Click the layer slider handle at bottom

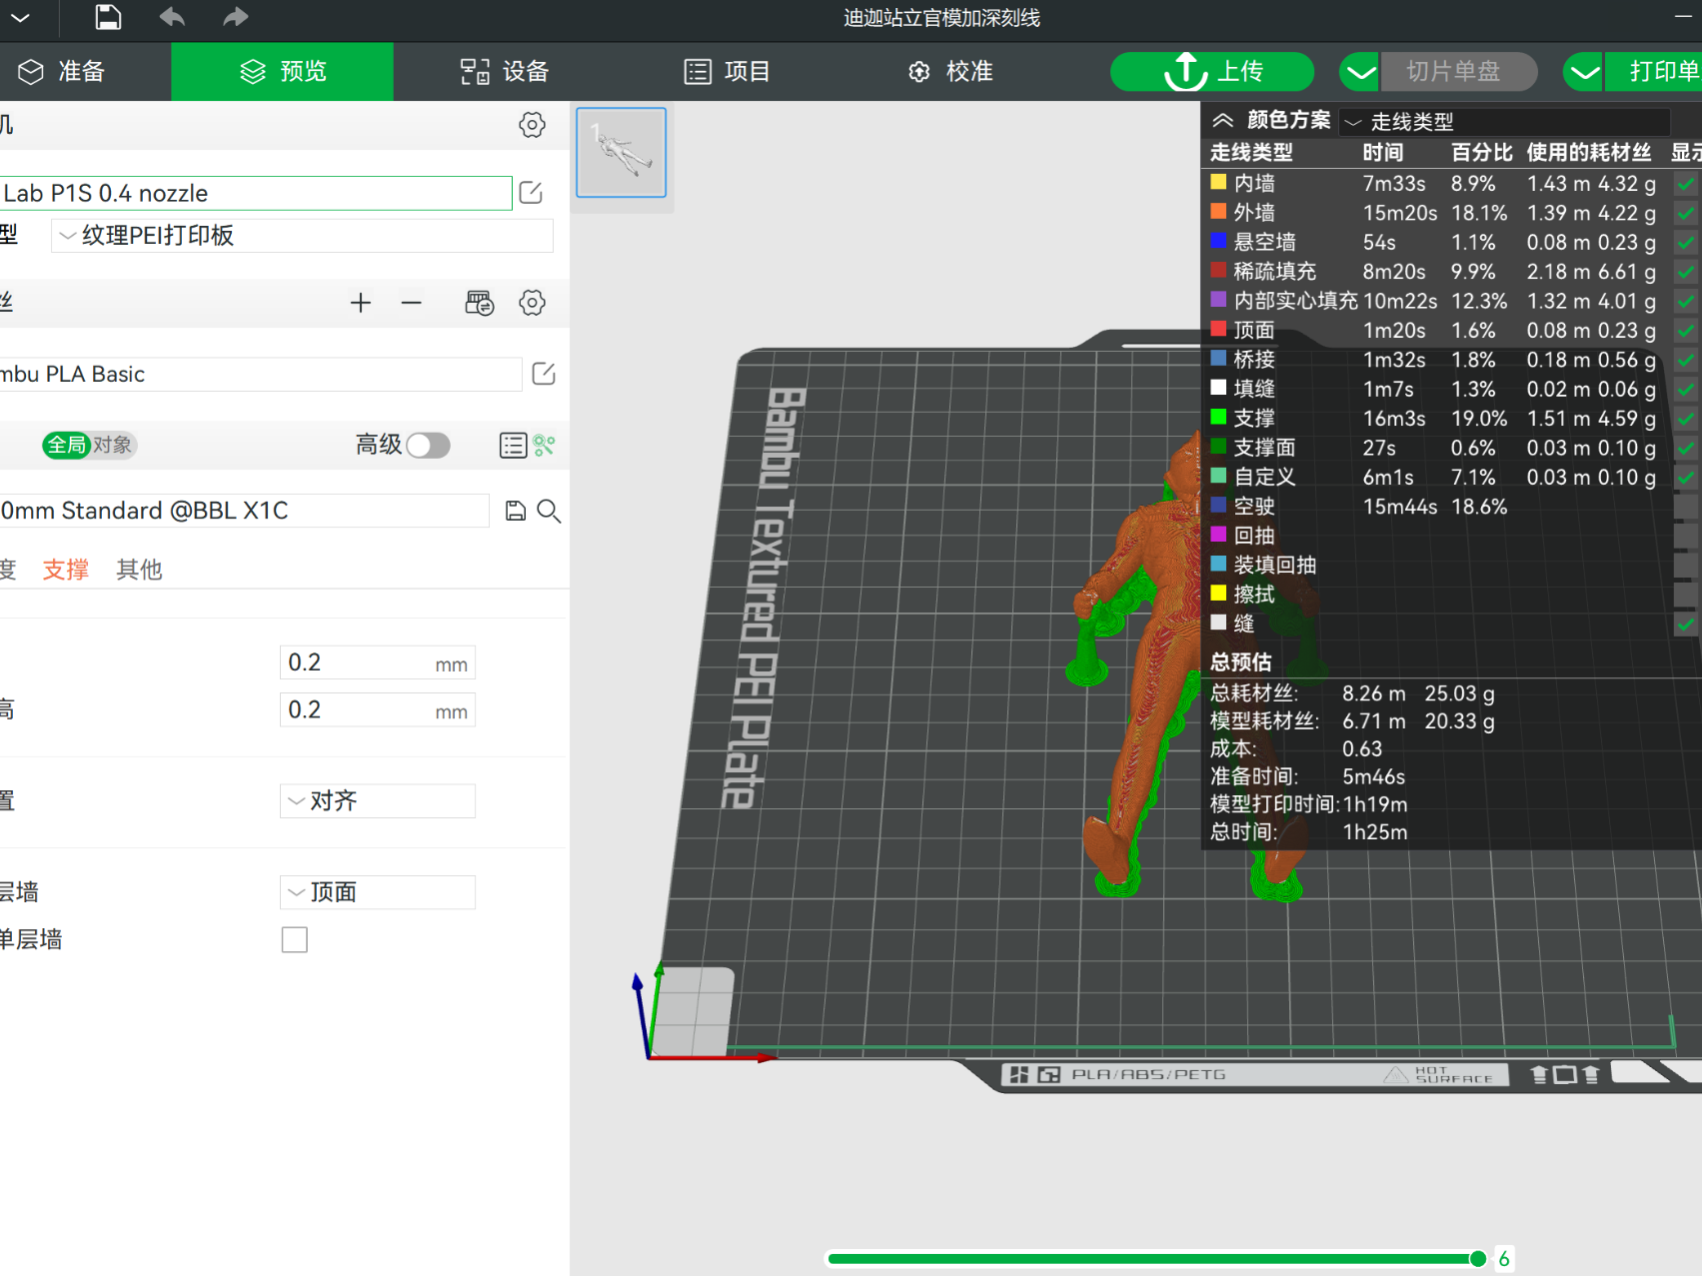pos(1478,1259)
